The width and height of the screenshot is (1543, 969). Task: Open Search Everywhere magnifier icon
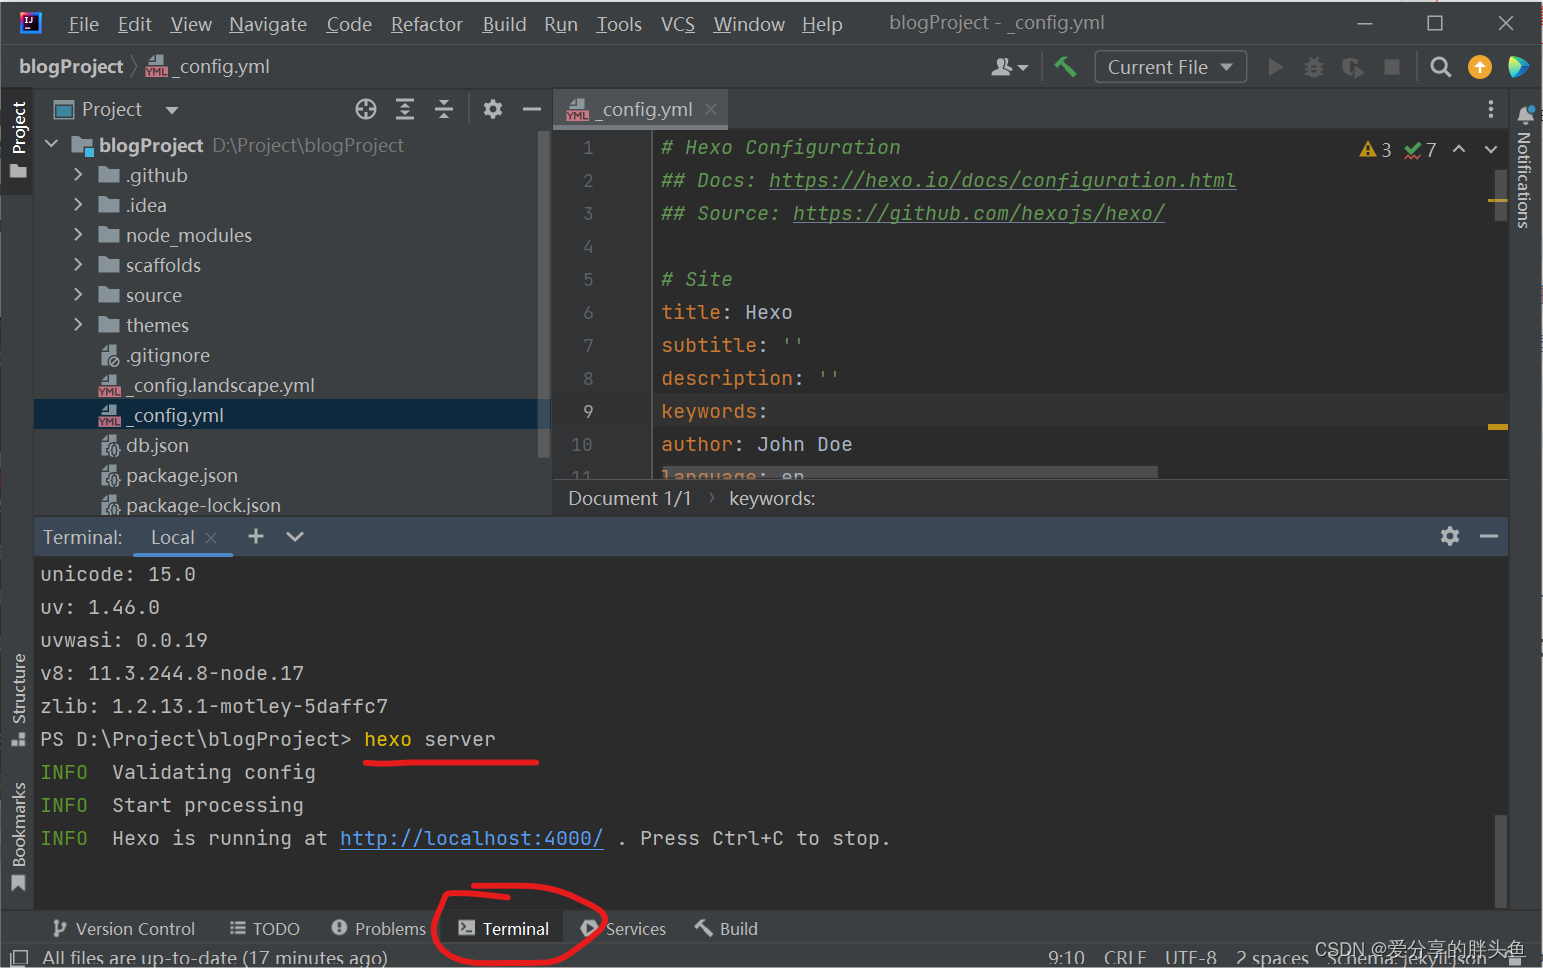click(x=1440, y=67)
